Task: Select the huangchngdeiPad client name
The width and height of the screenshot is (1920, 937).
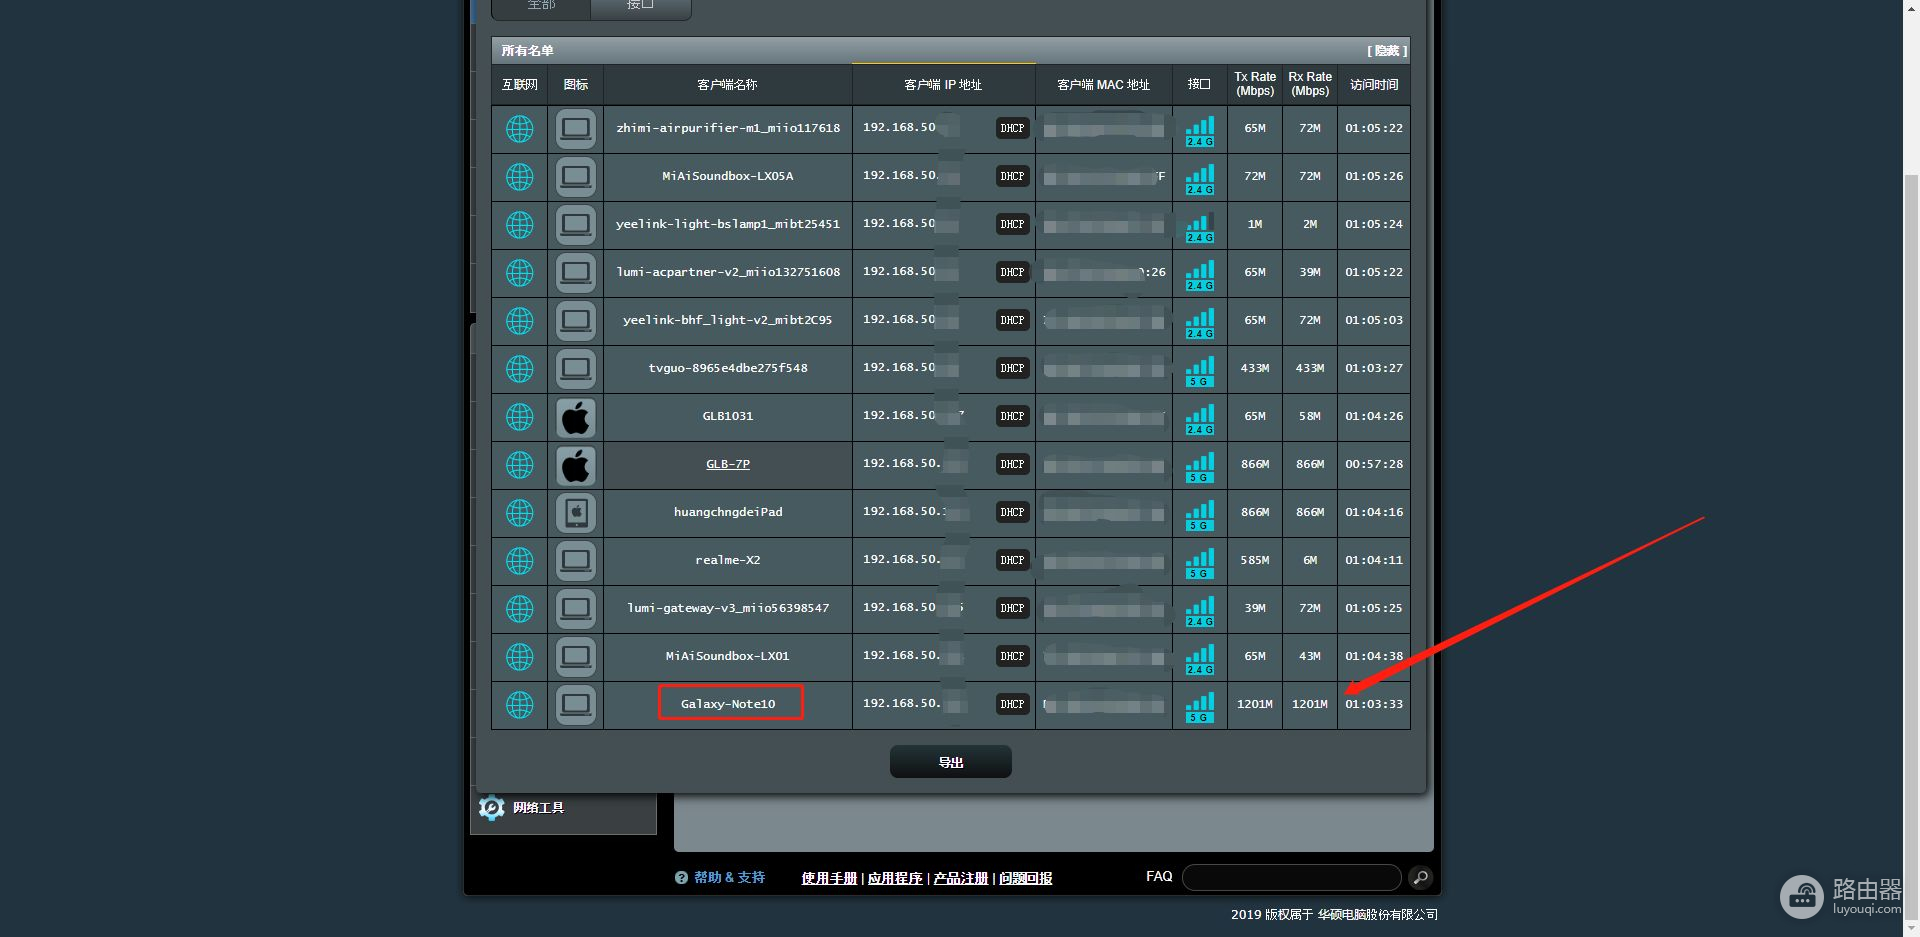Action: click(728, 512)
